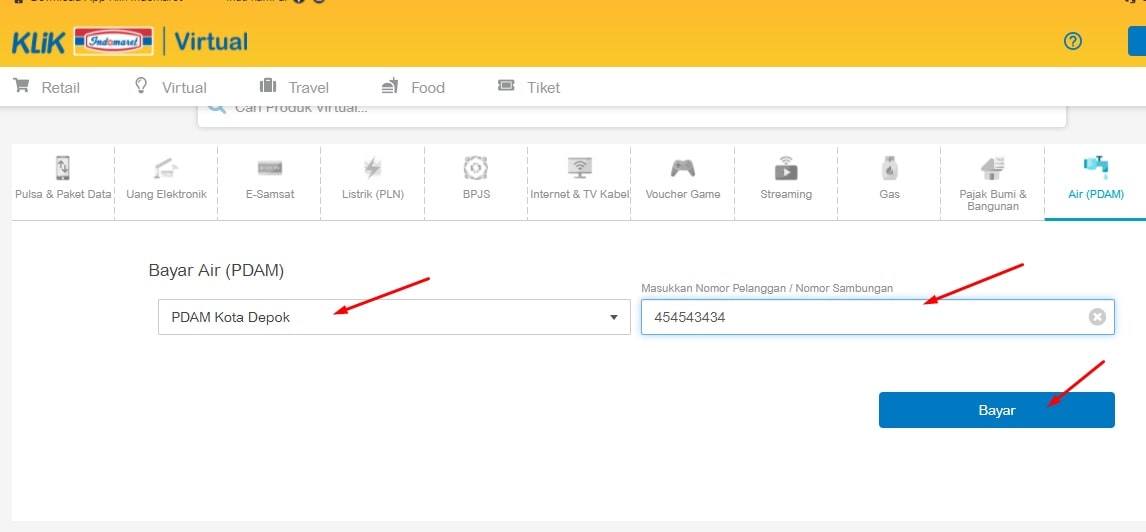Click the Bayar Air (PDAM) heading
The image size is (1146, 532).
pyautogui.click(x=216, y=270)
